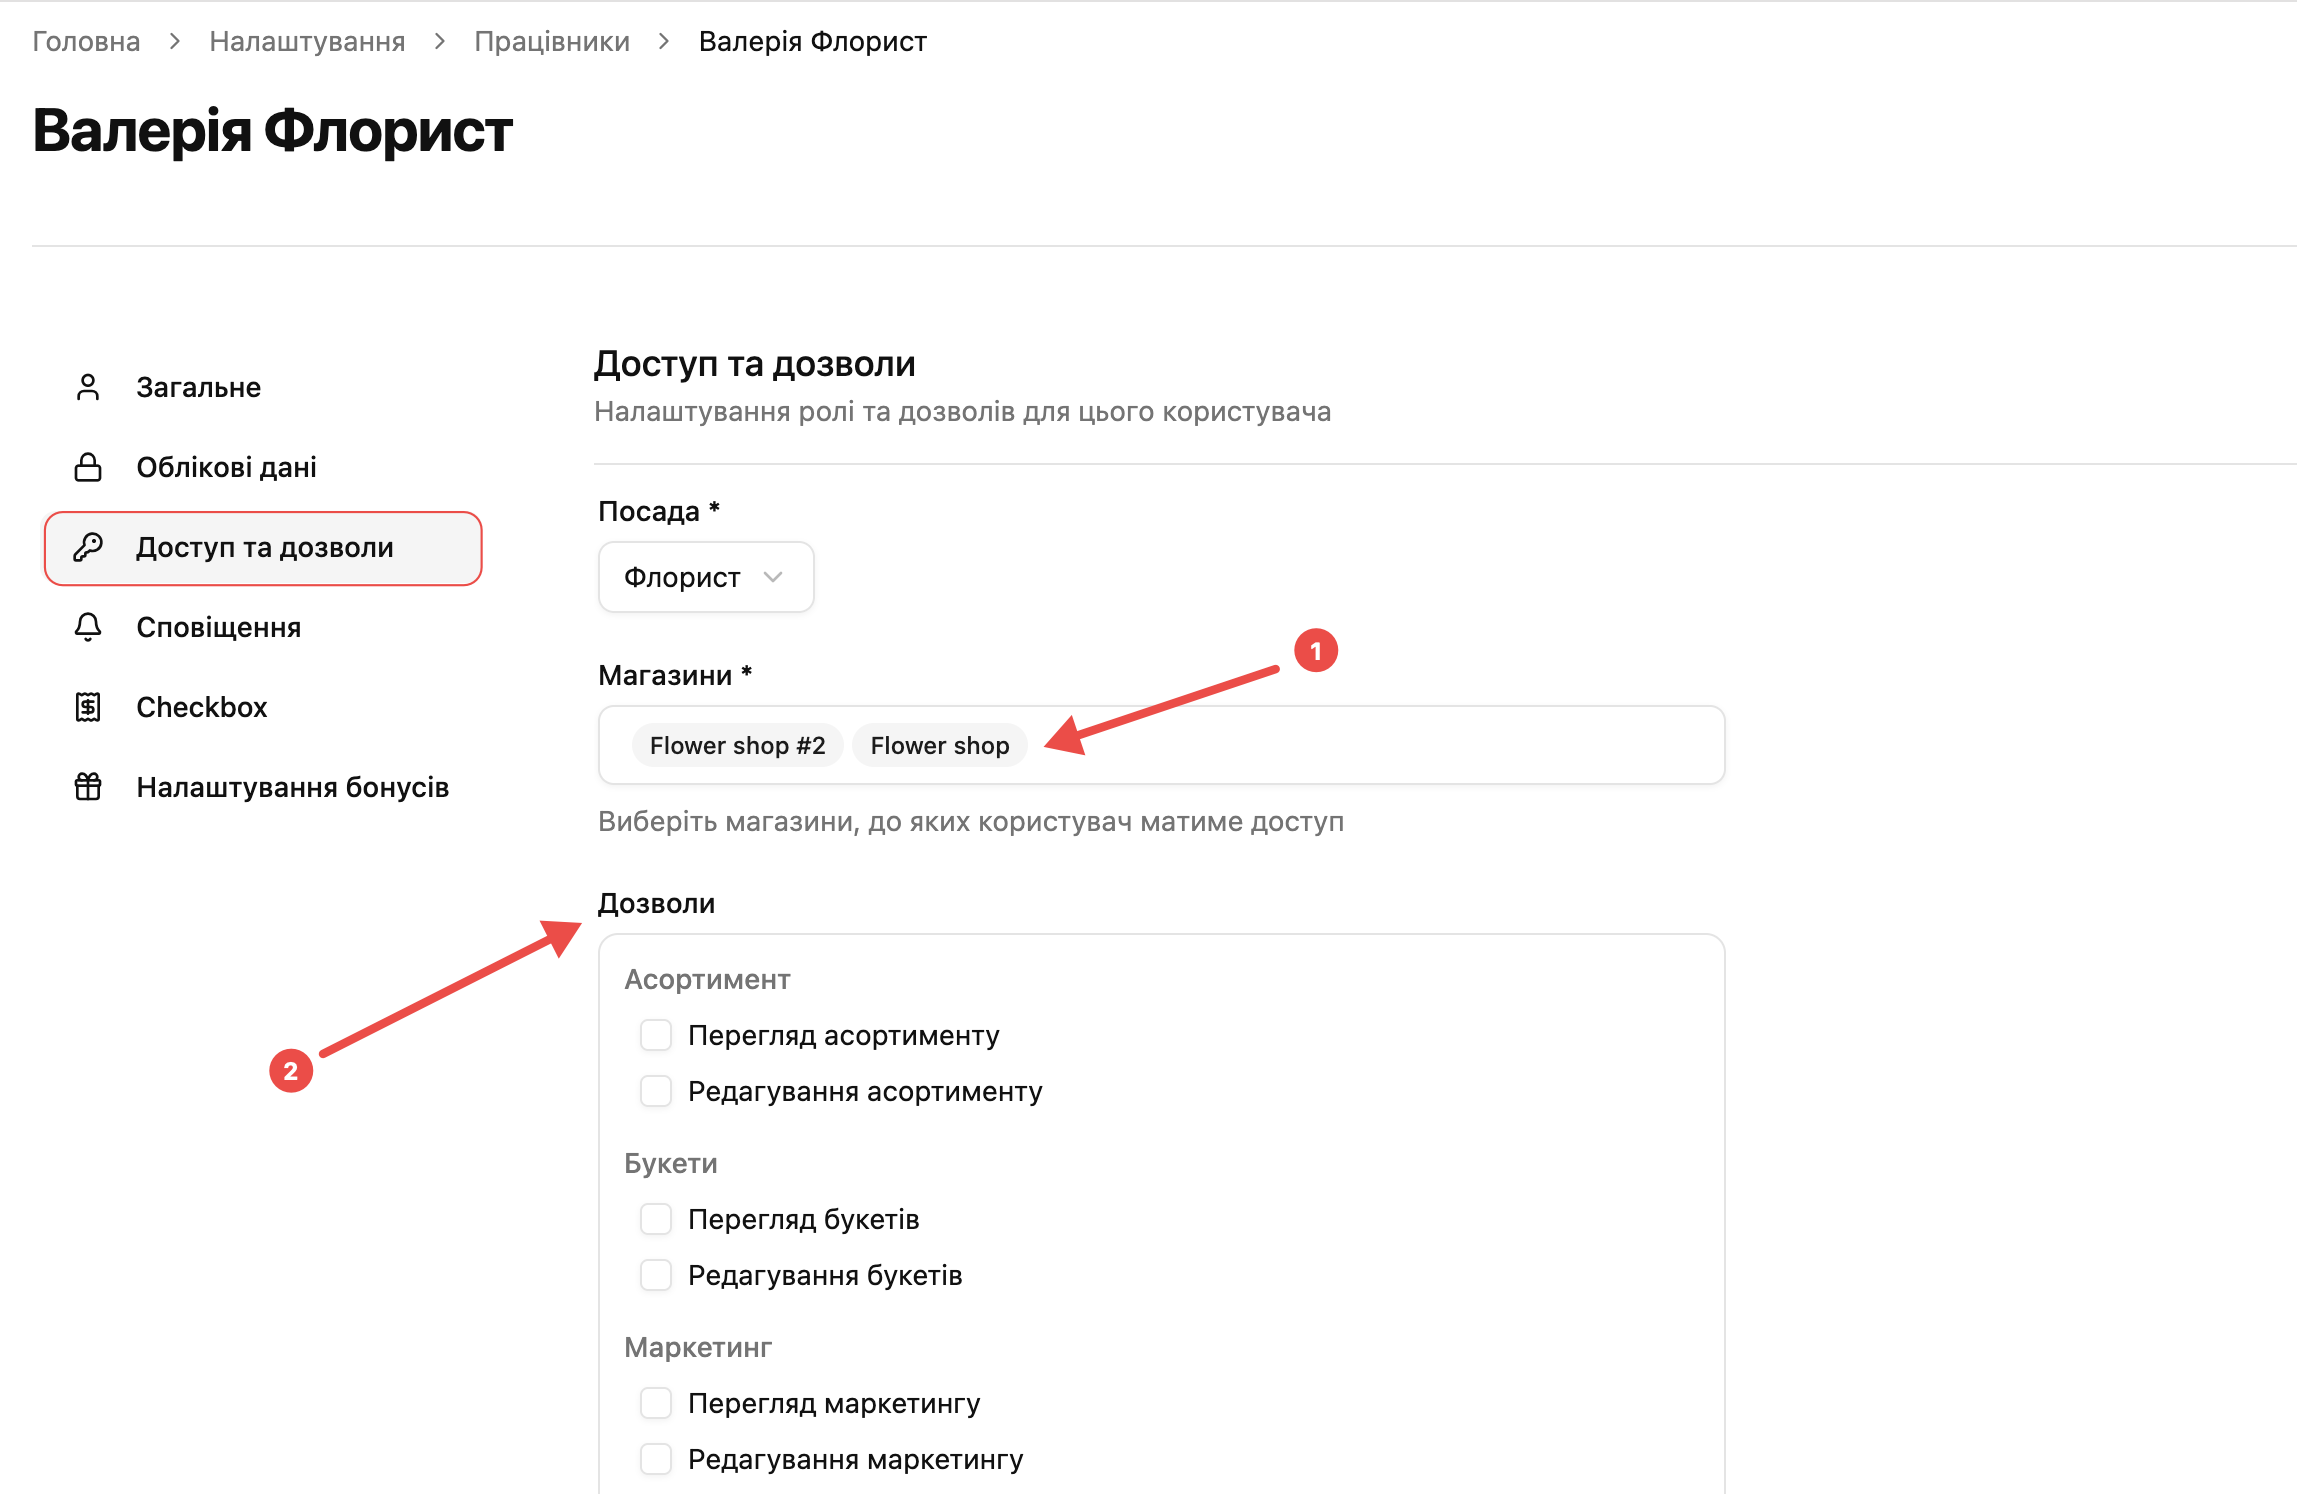Enable Редагування букетів permission
The height and width of the screenshot is (1494, 2297).
pos(656,1275)
